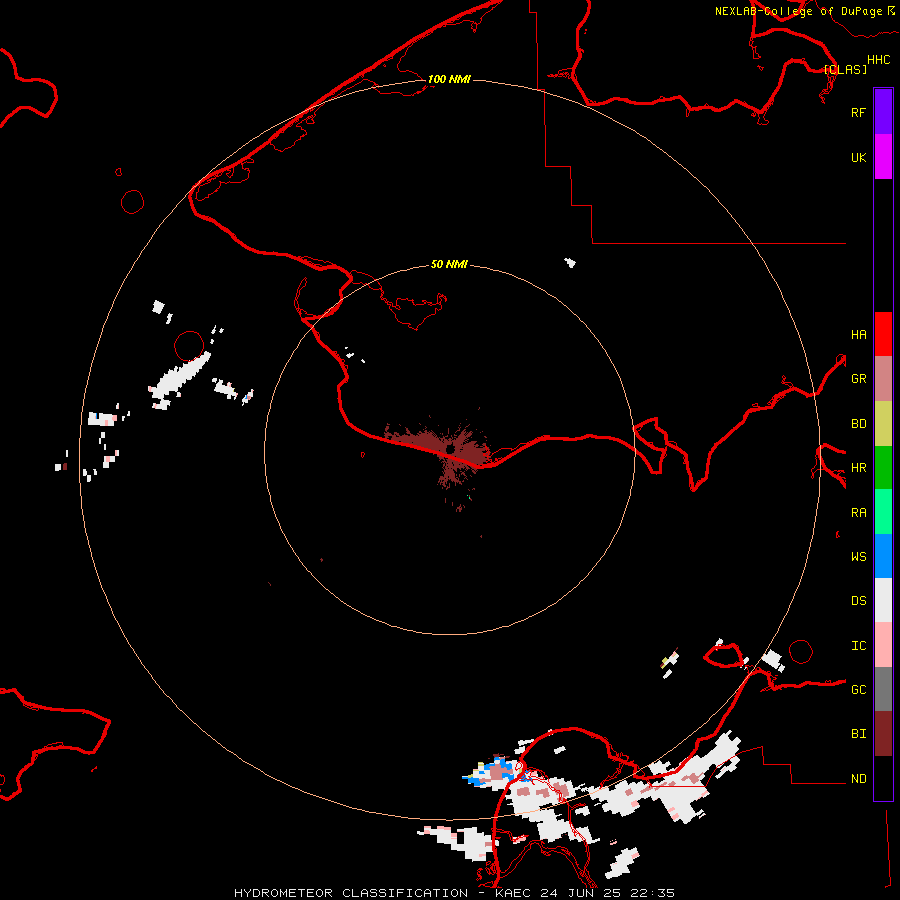Viewport: 900px width, 900px height.
Task: Click the IC pink legend swatch
Action: [883, 645]
